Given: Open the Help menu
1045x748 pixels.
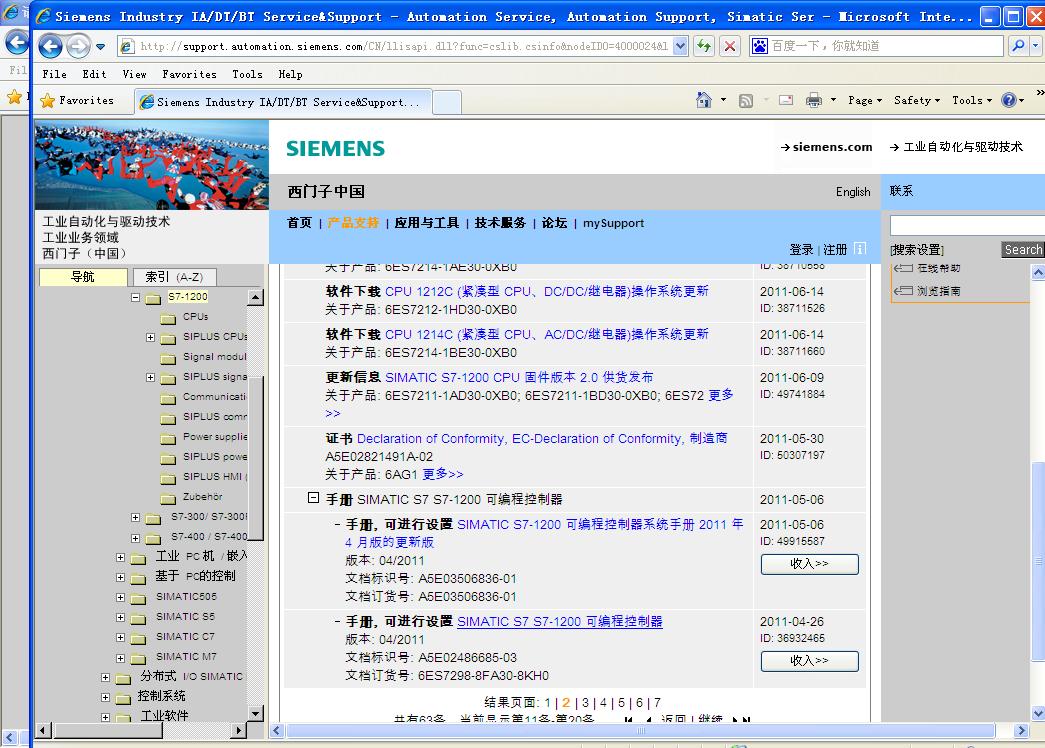Looking at the screenshot, I should pos(290,74).
